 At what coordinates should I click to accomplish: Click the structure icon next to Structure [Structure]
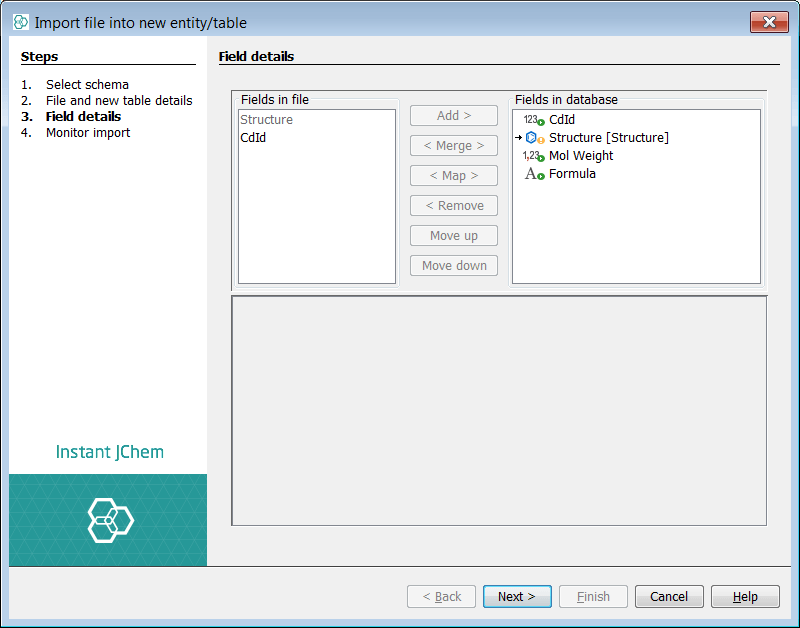(534, 138)
